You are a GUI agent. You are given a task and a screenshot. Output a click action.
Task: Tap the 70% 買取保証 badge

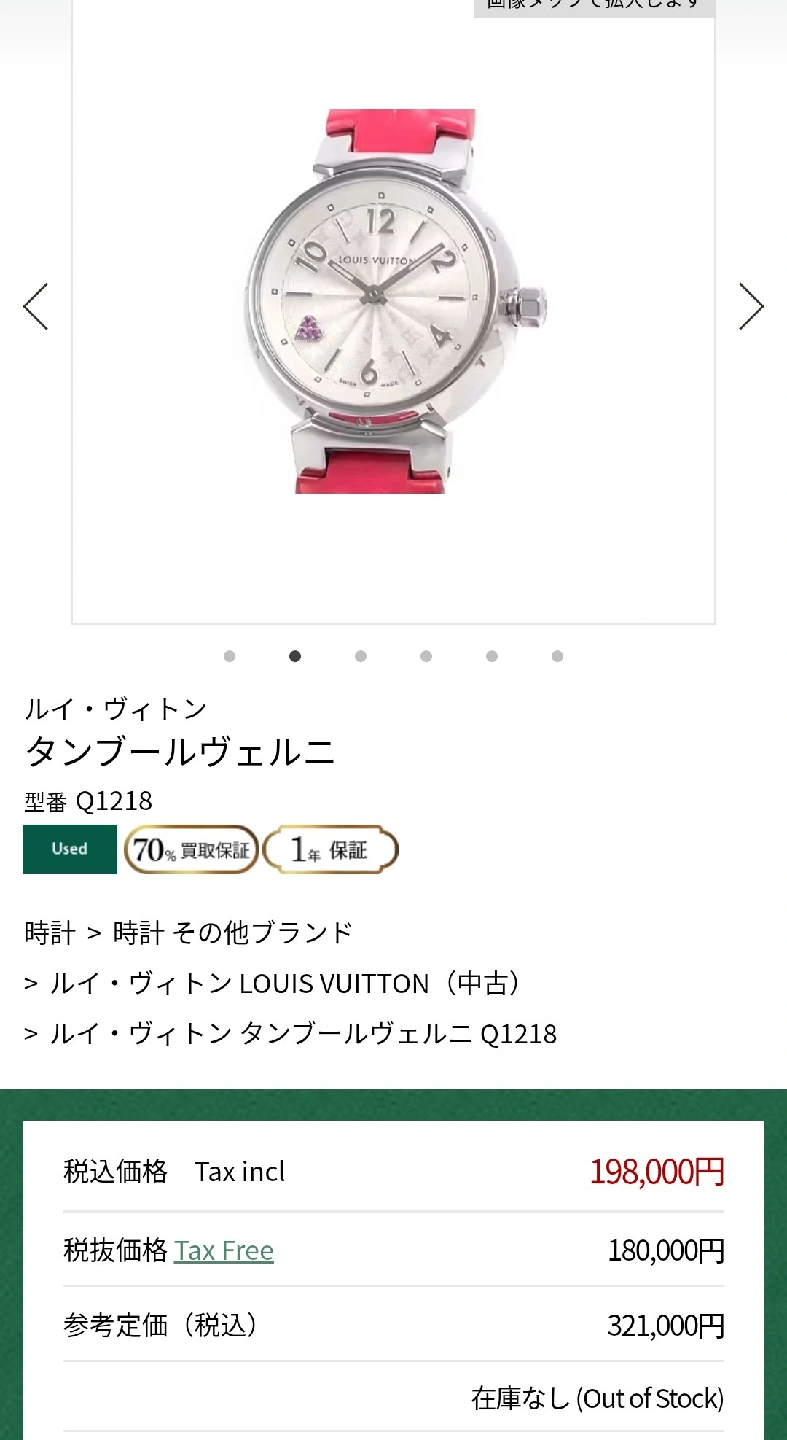pos(192,850)
